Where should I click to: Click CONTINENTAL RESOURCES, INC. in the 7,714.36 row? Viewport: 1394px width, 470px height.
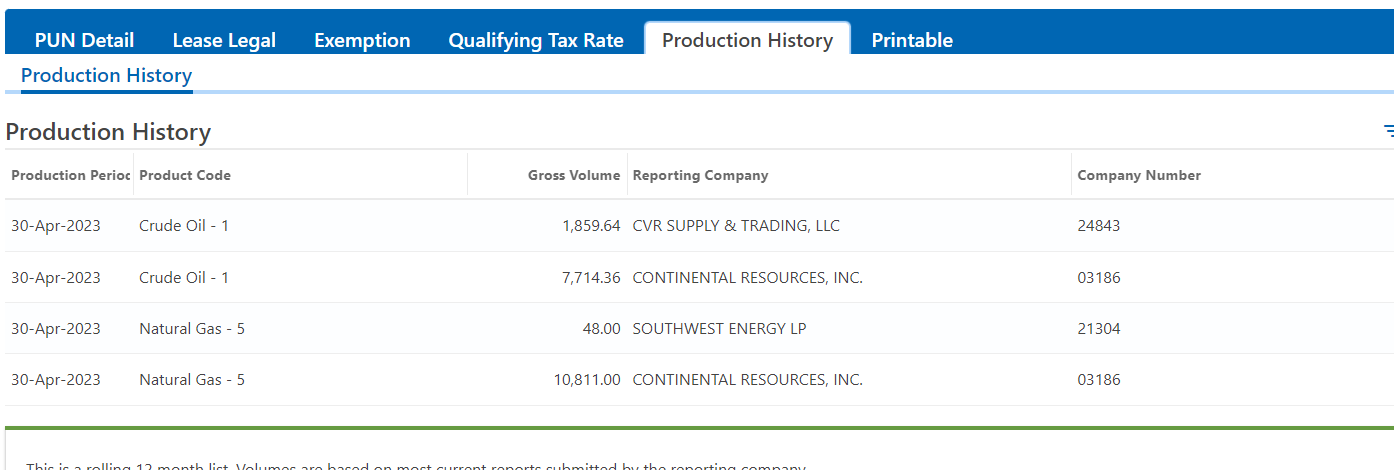[x=747, y=278]
